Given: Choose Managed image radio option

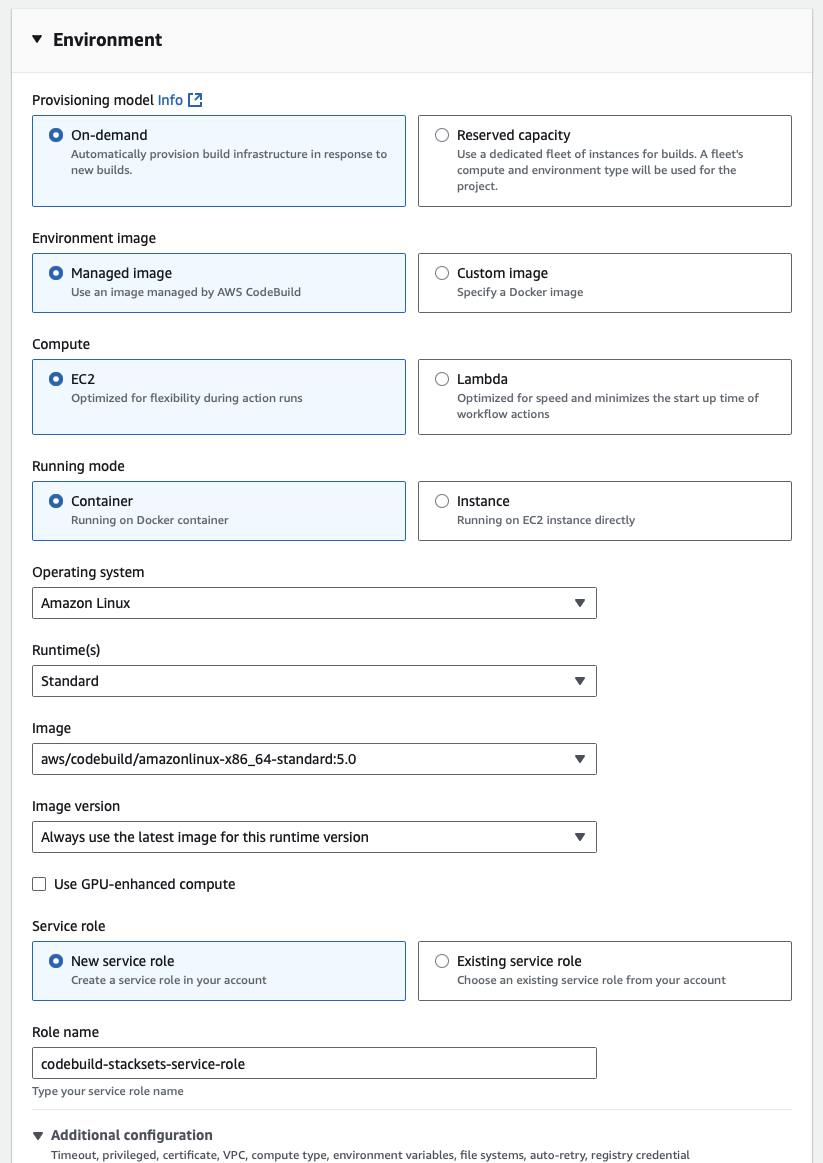Looking at the screenshot, I should click(x=56, y=273).
